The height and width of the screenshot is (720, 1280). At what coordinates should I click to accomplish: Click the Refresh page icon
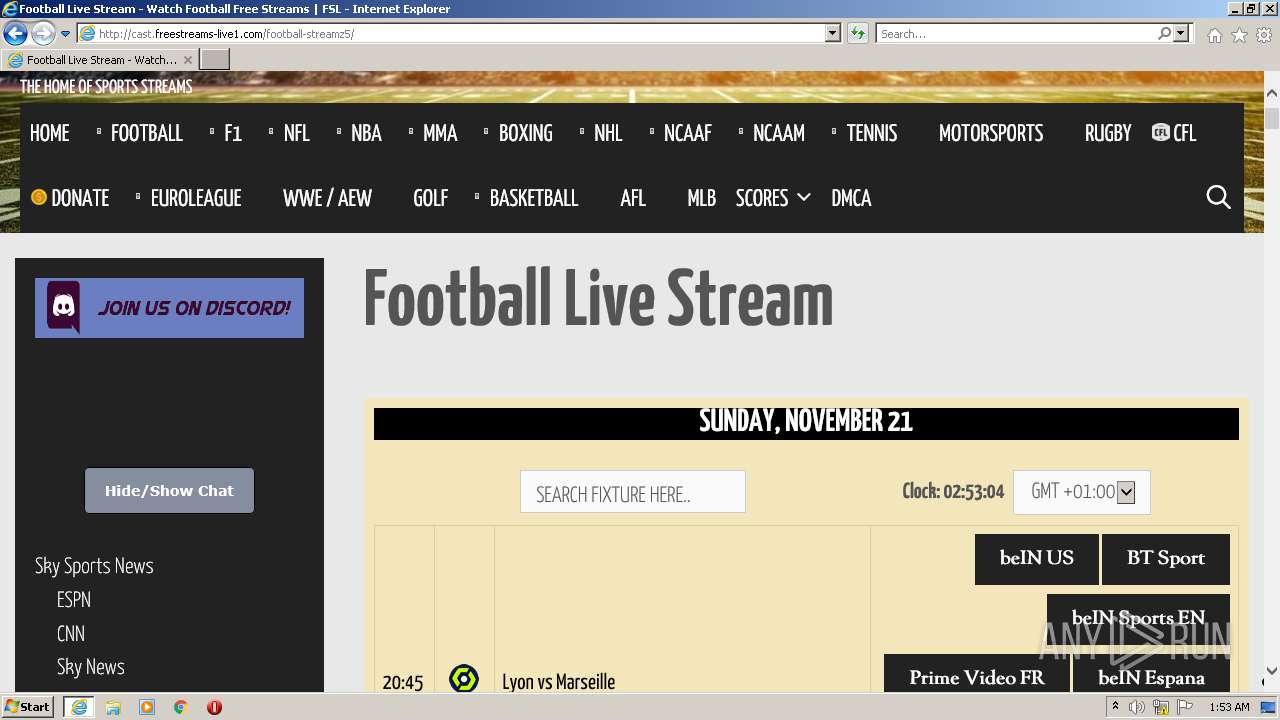click(857, 34)
